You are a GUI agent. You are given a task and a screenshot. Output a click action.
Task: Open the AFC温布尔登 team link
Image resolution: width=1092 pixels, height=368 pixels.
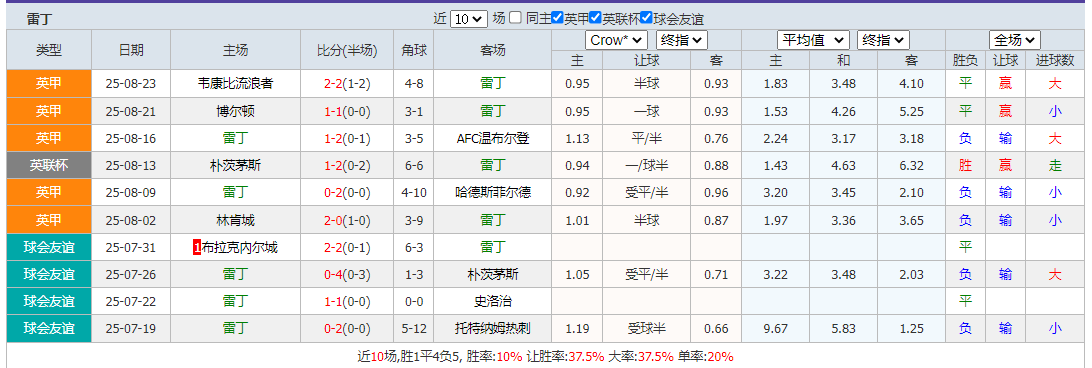tap(493, 139)
